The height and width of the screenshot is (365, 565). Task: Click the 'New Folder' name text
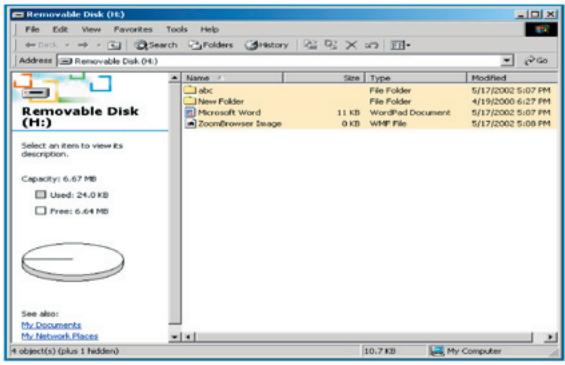pyautogui.click(x=221, y=101)
